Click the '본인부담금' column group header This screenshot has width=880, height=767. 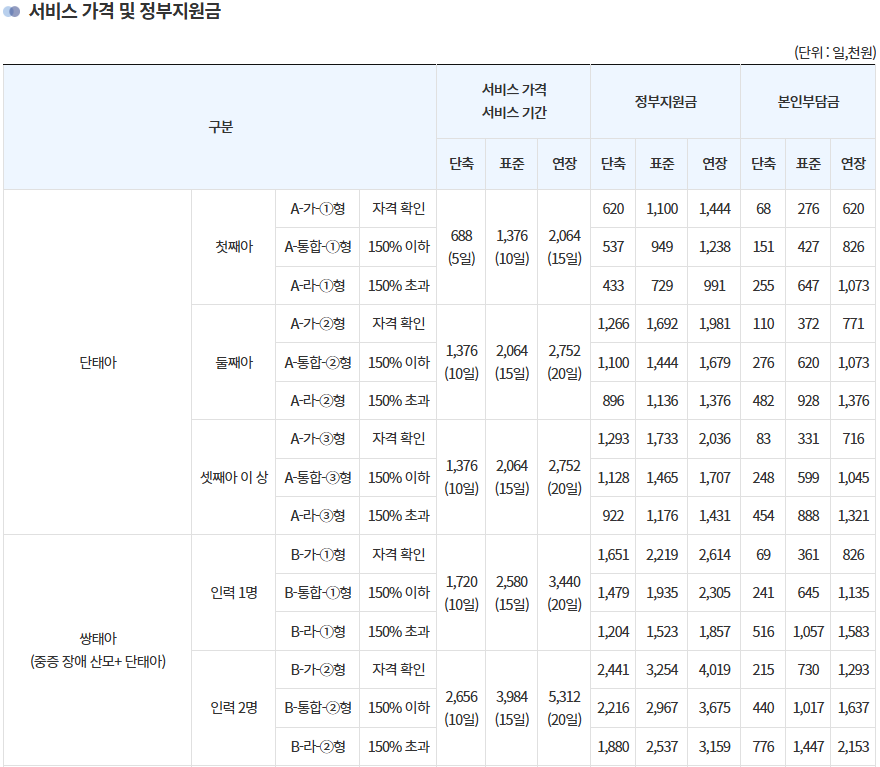click(808, 102)
